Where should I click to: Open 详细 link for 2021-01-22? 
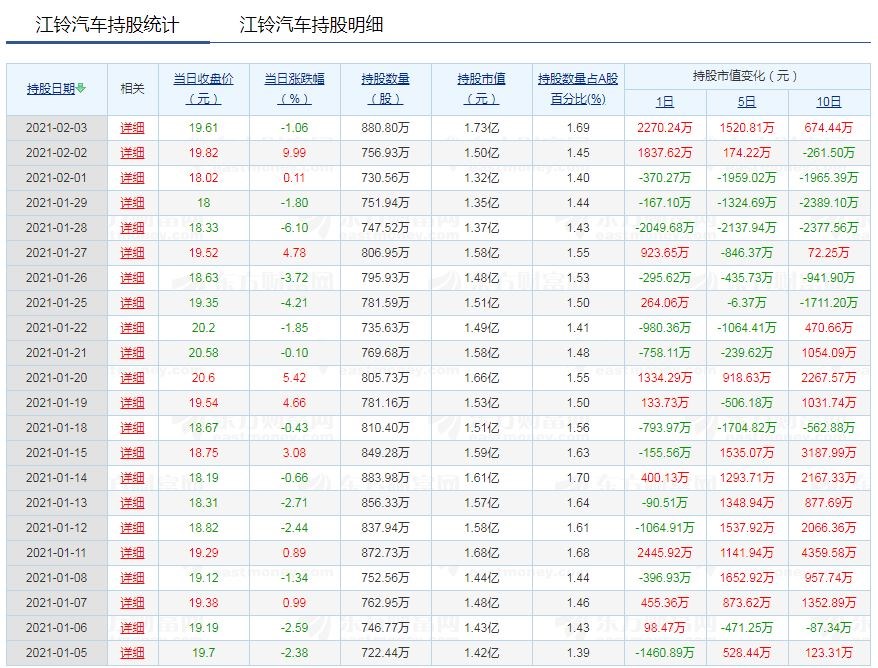click(x=132, y=328)
